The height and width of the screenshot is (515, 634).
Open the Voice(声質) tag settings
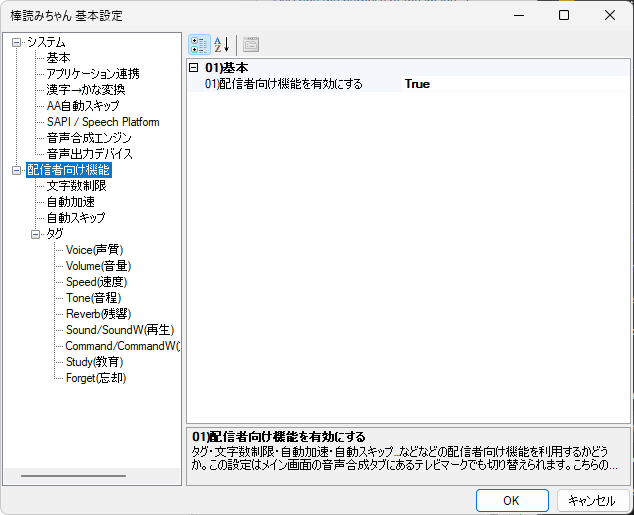coord(94,250)
